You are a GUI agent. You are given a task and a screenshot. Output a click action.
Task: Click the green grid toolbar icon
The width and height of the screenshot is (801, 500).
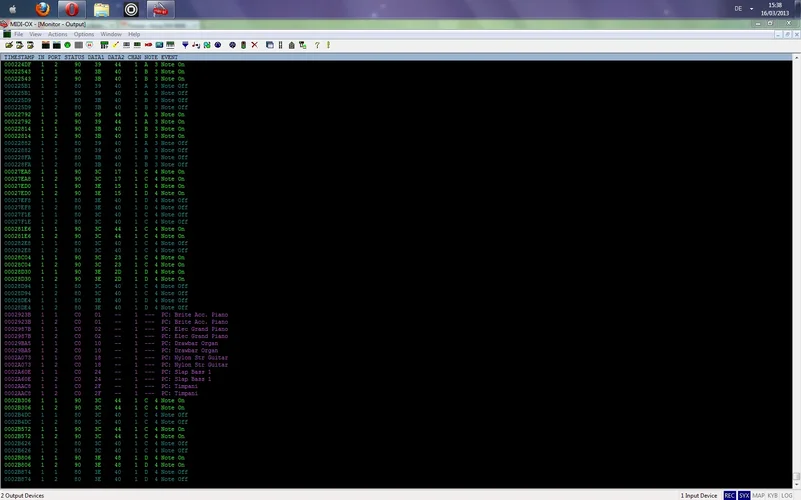click(x=104, y=45)
